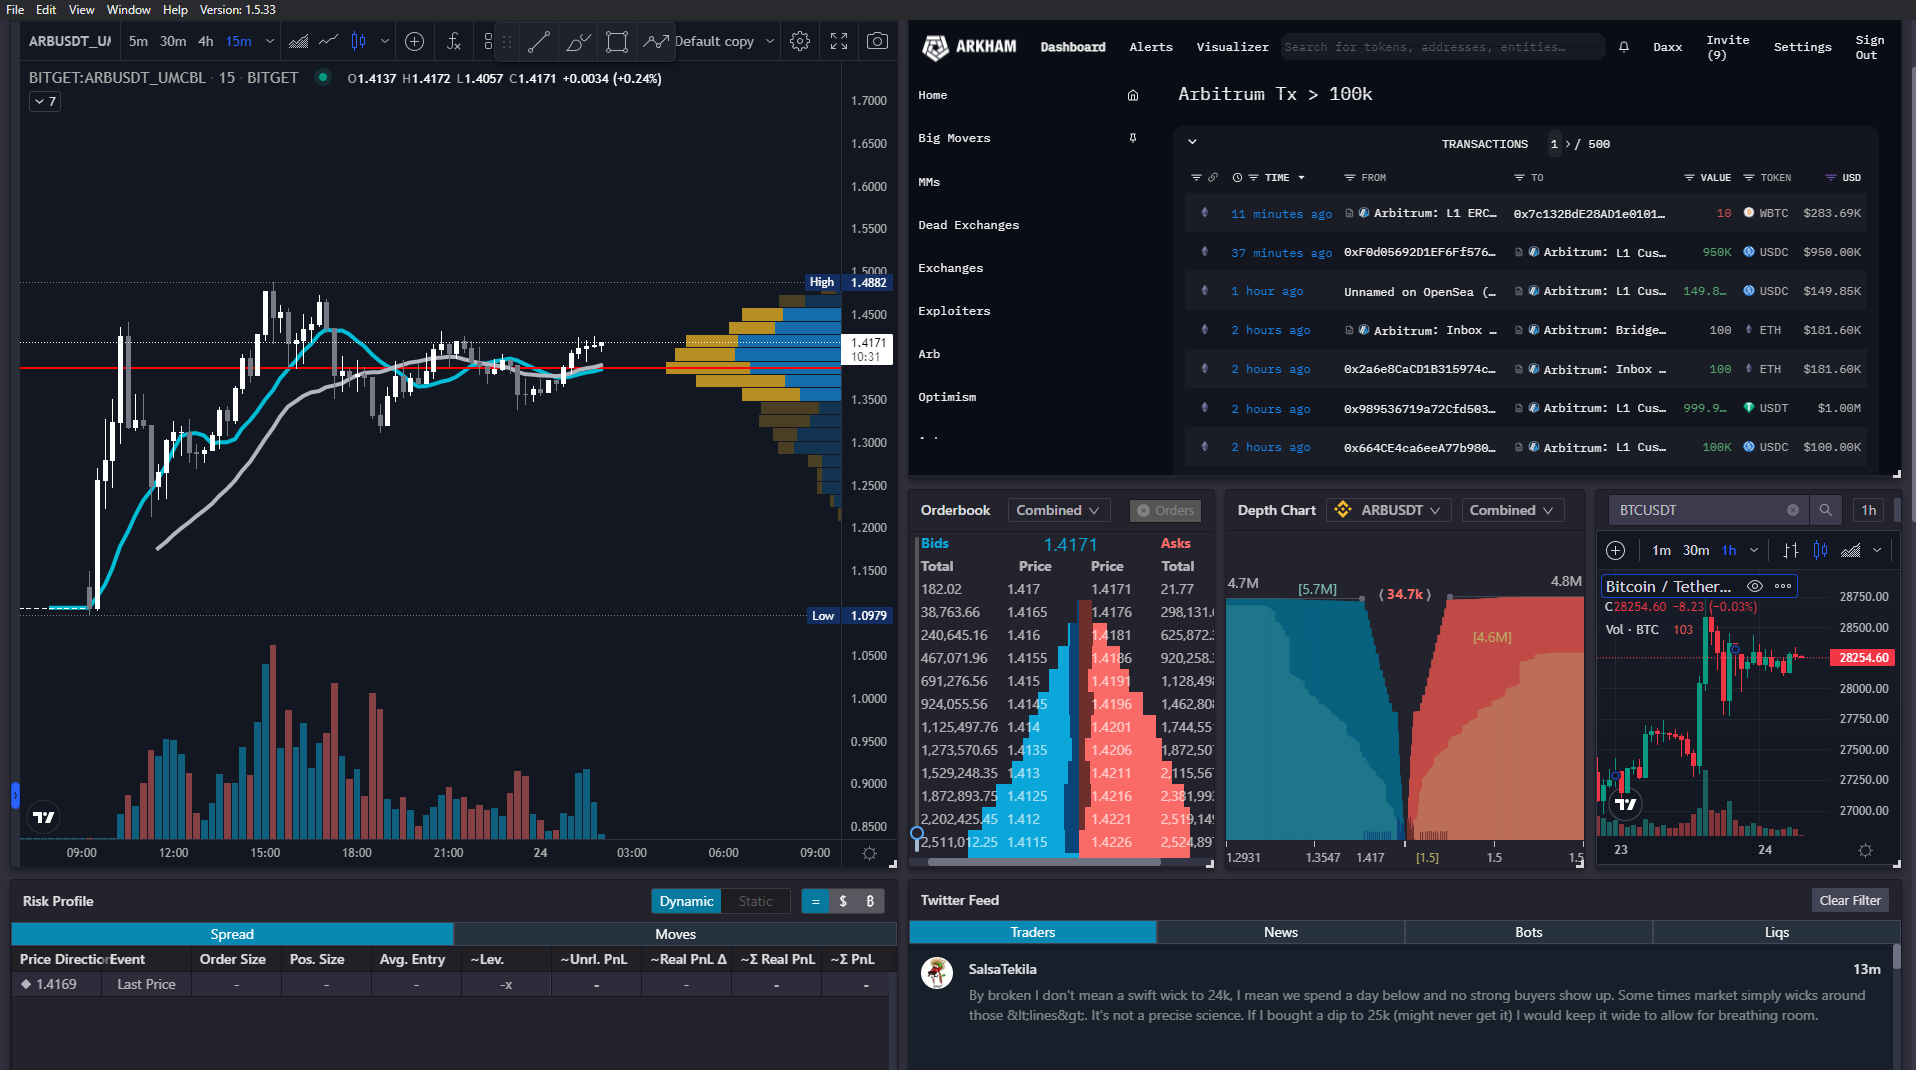The image size is (1916, 1070).
Task: Click Clear Filter in Twitter Feed
Action: tap(1850, 900)
